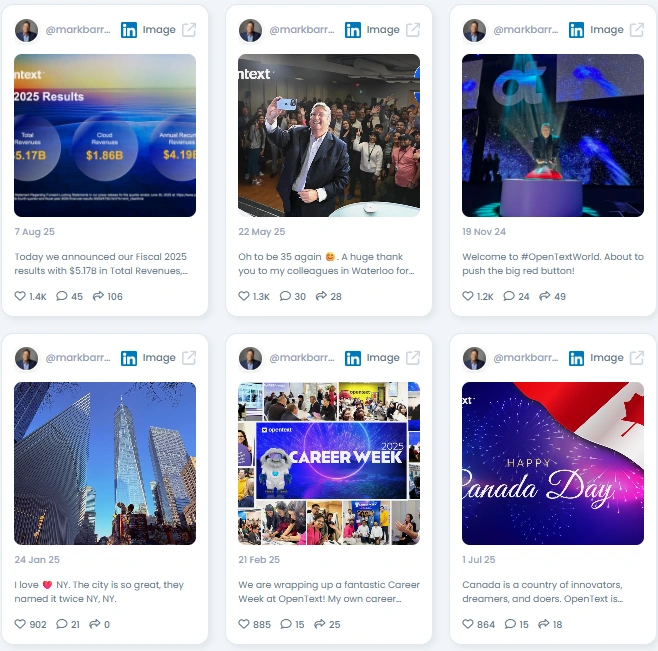The width and height of the screenshot is (658, 651).
Task: Click comment icon on 1 Jul 25 post
Action: (510, 624)
